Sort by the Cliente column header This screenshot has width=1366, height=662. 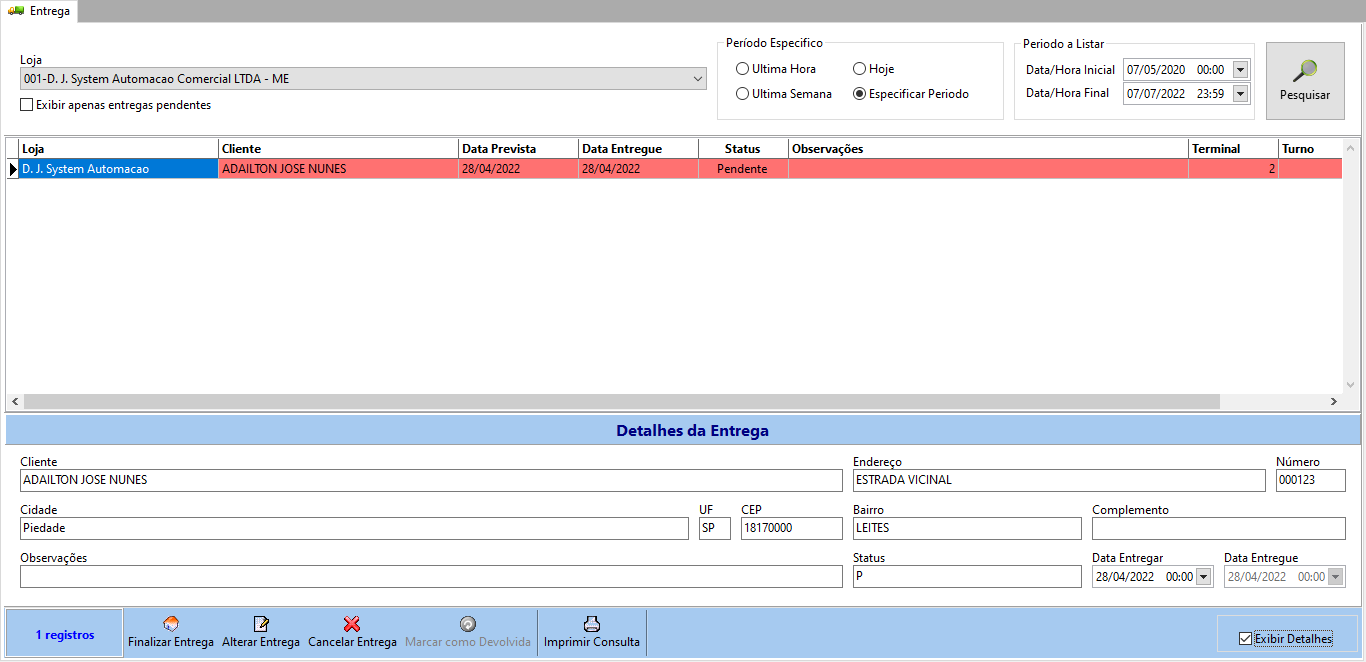point(338,149)
